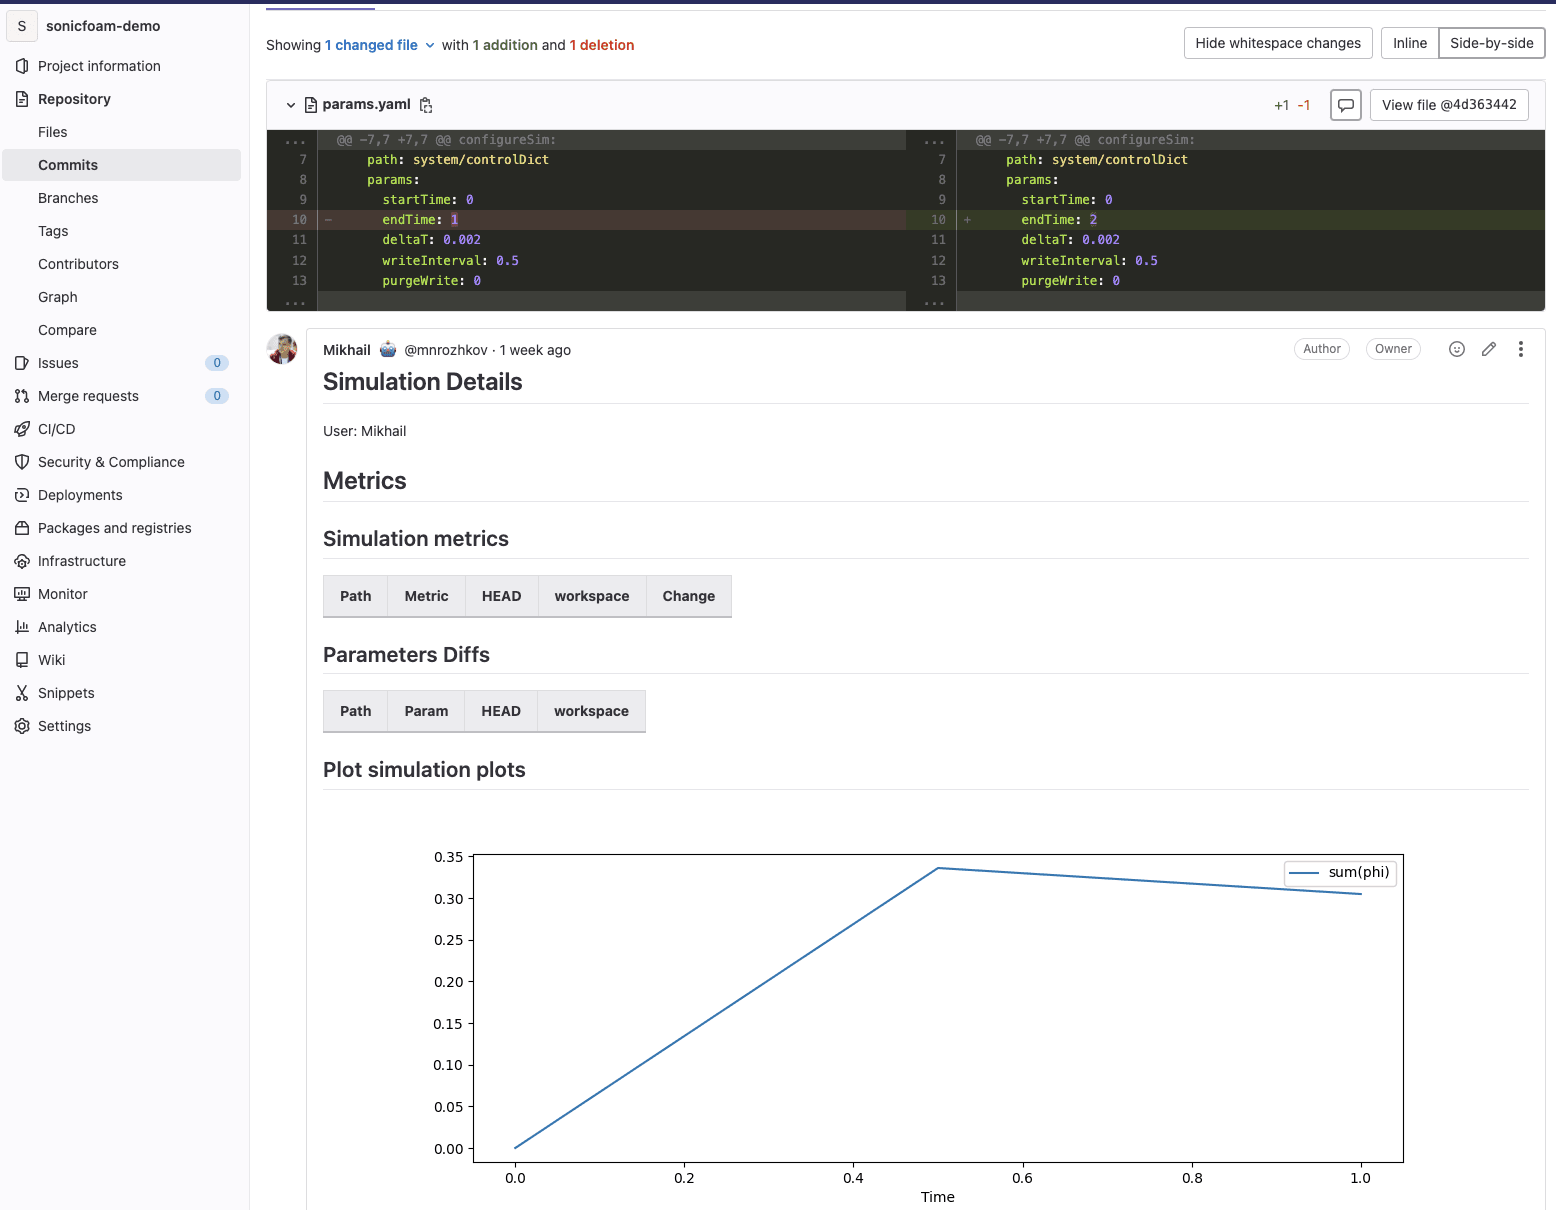Open CI/CD from the sidebar

click(56, 429)
